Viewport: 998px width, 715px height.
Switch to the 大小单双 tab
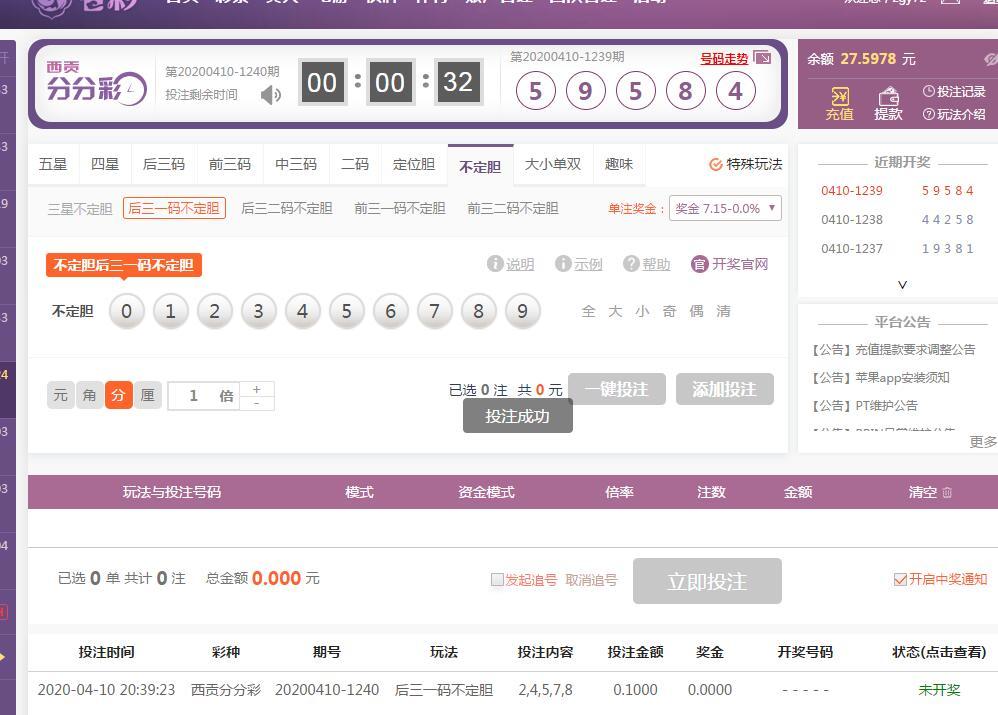pos(553,164)
